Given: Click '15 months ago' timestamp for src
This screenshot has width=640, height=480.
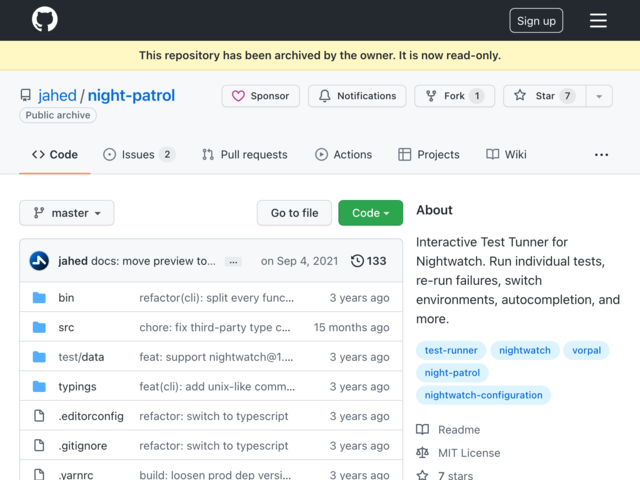Looking at the screenshot, I should 351,327.
